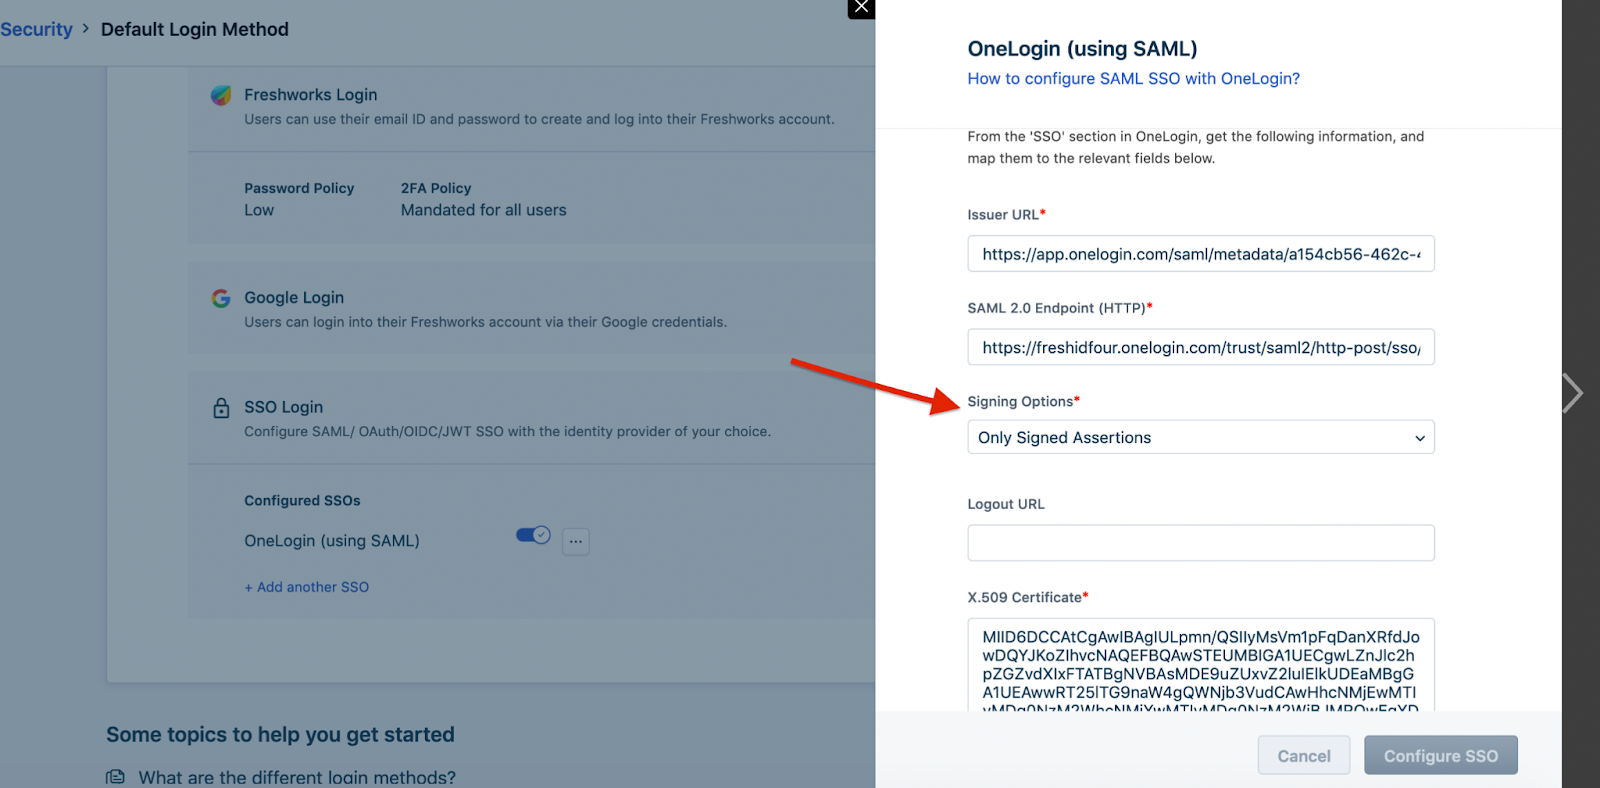Click the SSO Login heading
This screenshot has height=788, width=1600.
coord(284,407)
